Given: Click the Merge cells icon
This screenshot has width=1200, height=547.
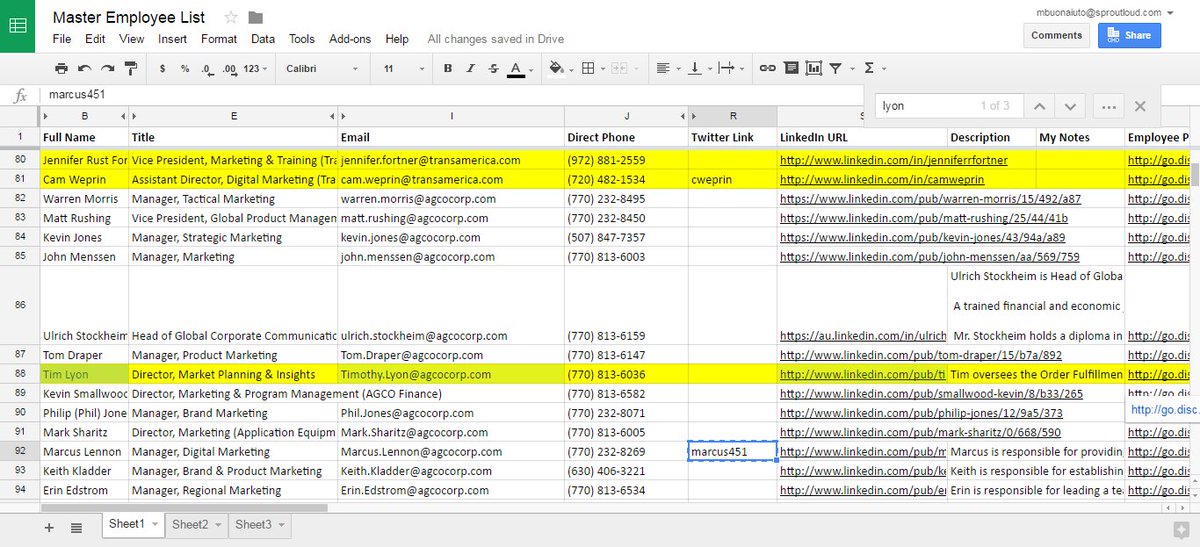Looking at the screenshot, I should click(618, 69).
